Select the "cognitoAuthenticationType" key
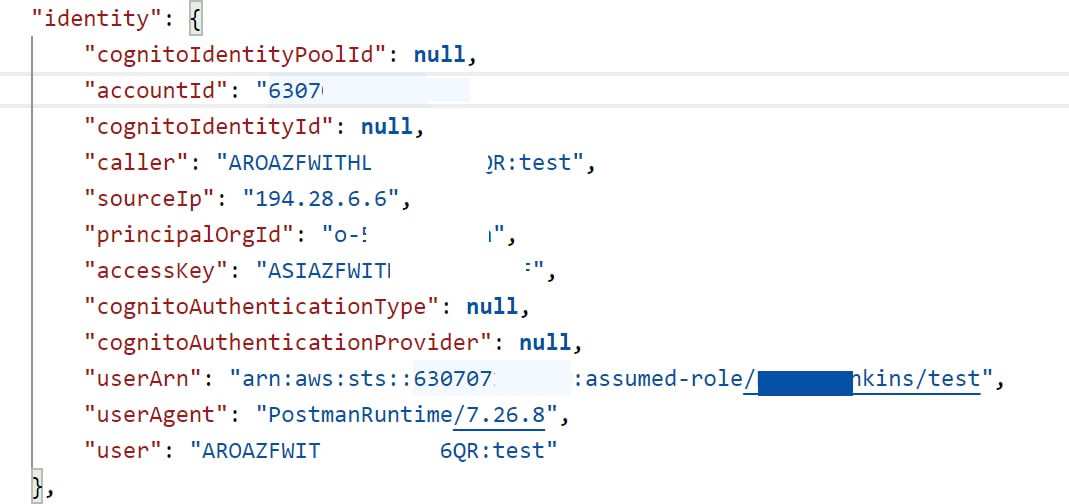The image size is (1069, 504). [x=262, y=307]
